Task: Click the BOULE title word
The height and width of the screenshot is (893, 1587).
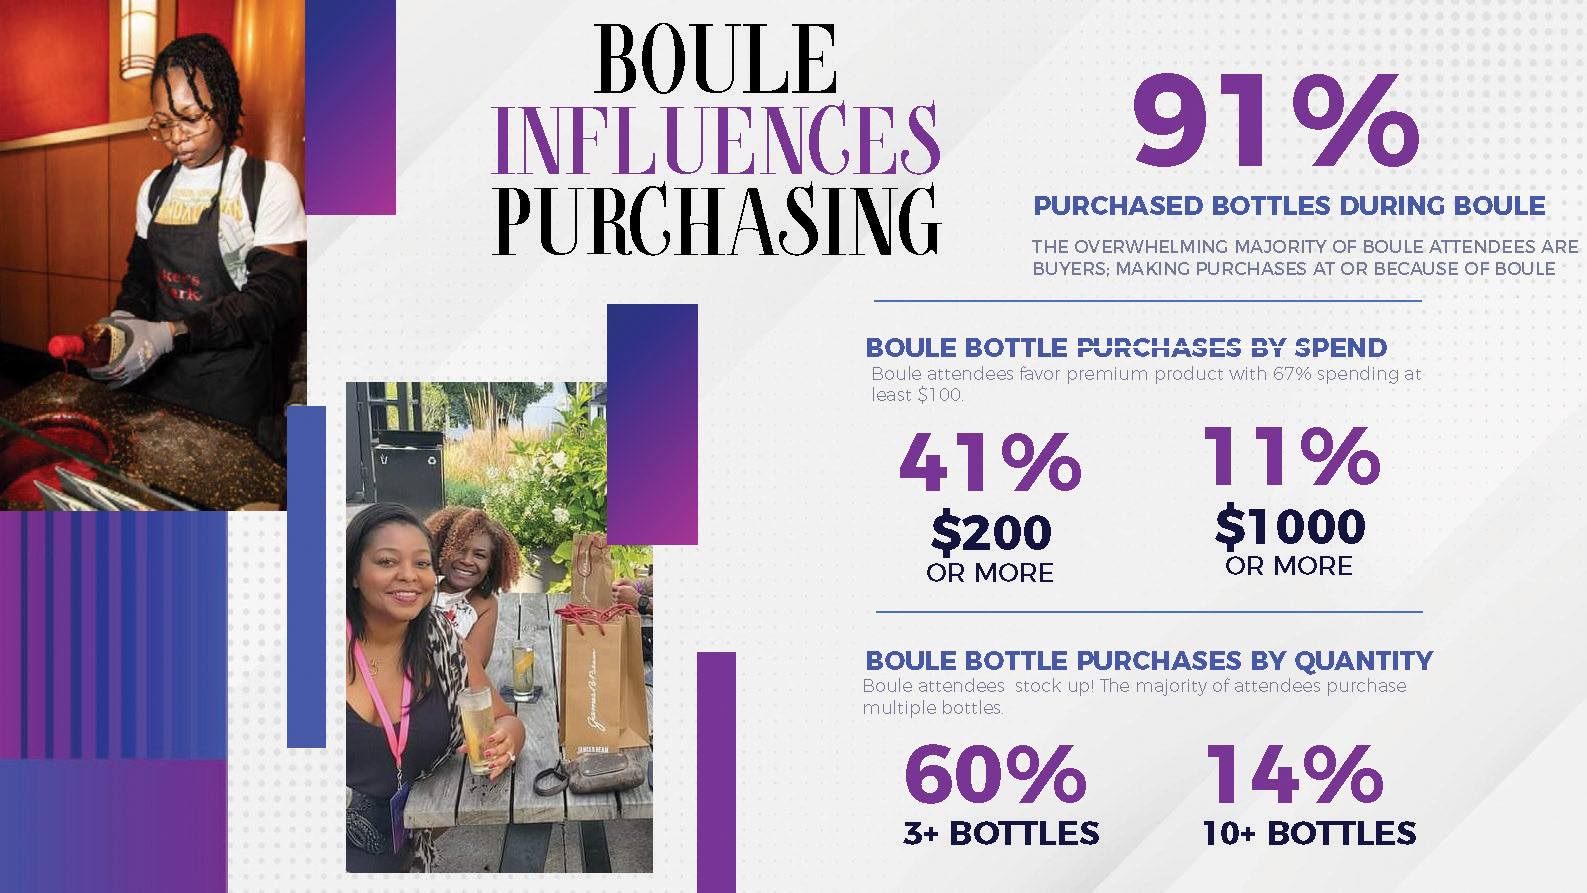Action: [715, 60]
